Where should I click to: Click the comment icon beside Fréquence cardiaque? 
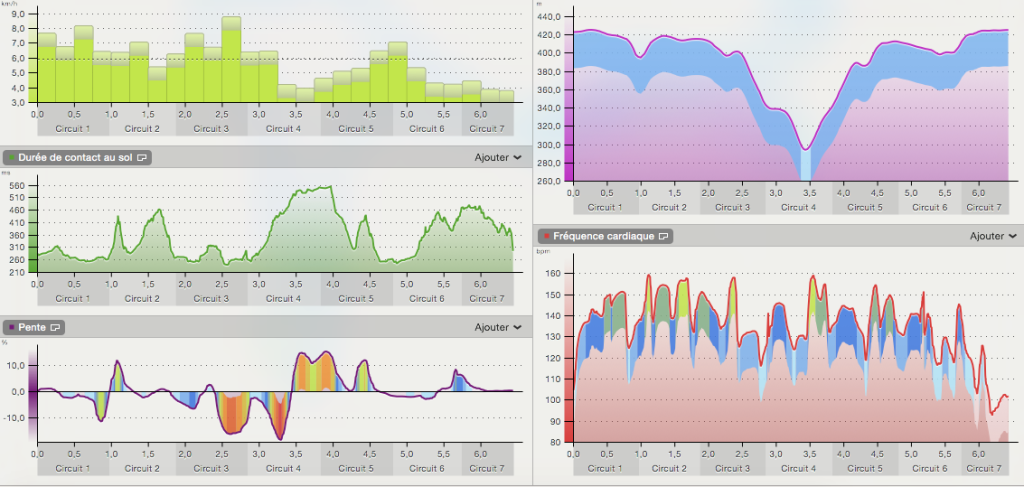663,236
